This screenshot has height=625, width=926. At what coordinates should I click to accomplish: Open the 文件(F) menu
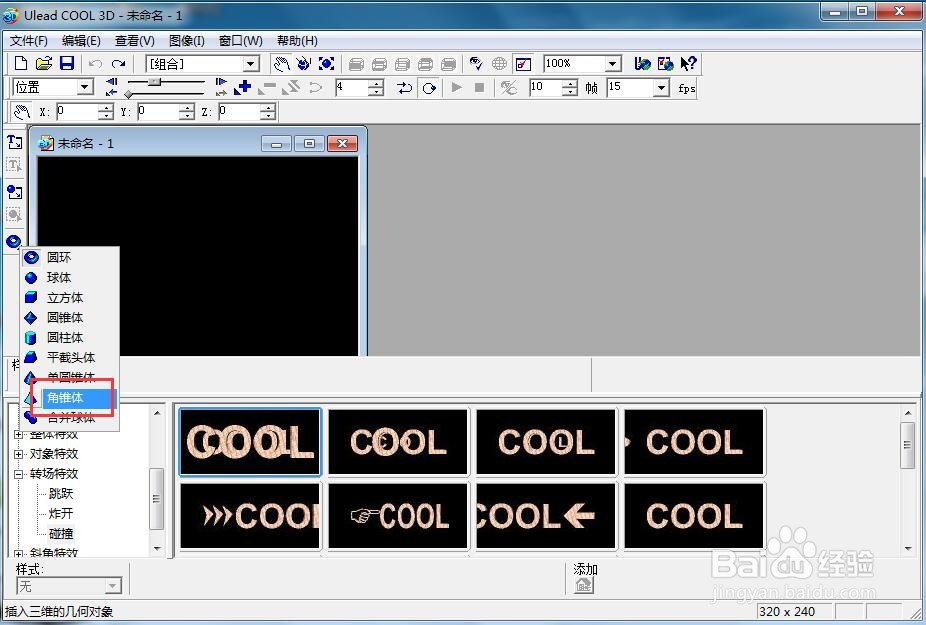coord(29,41)
